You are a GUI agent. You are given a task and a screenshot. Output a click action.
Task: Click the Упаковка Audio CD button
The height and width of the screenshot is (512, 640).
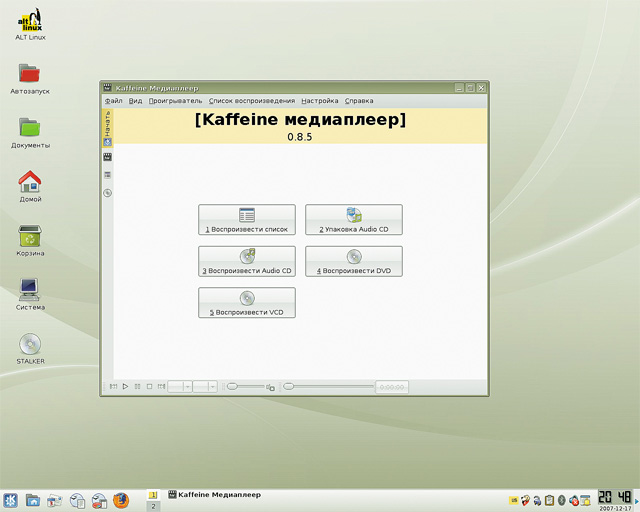point(354,220)
